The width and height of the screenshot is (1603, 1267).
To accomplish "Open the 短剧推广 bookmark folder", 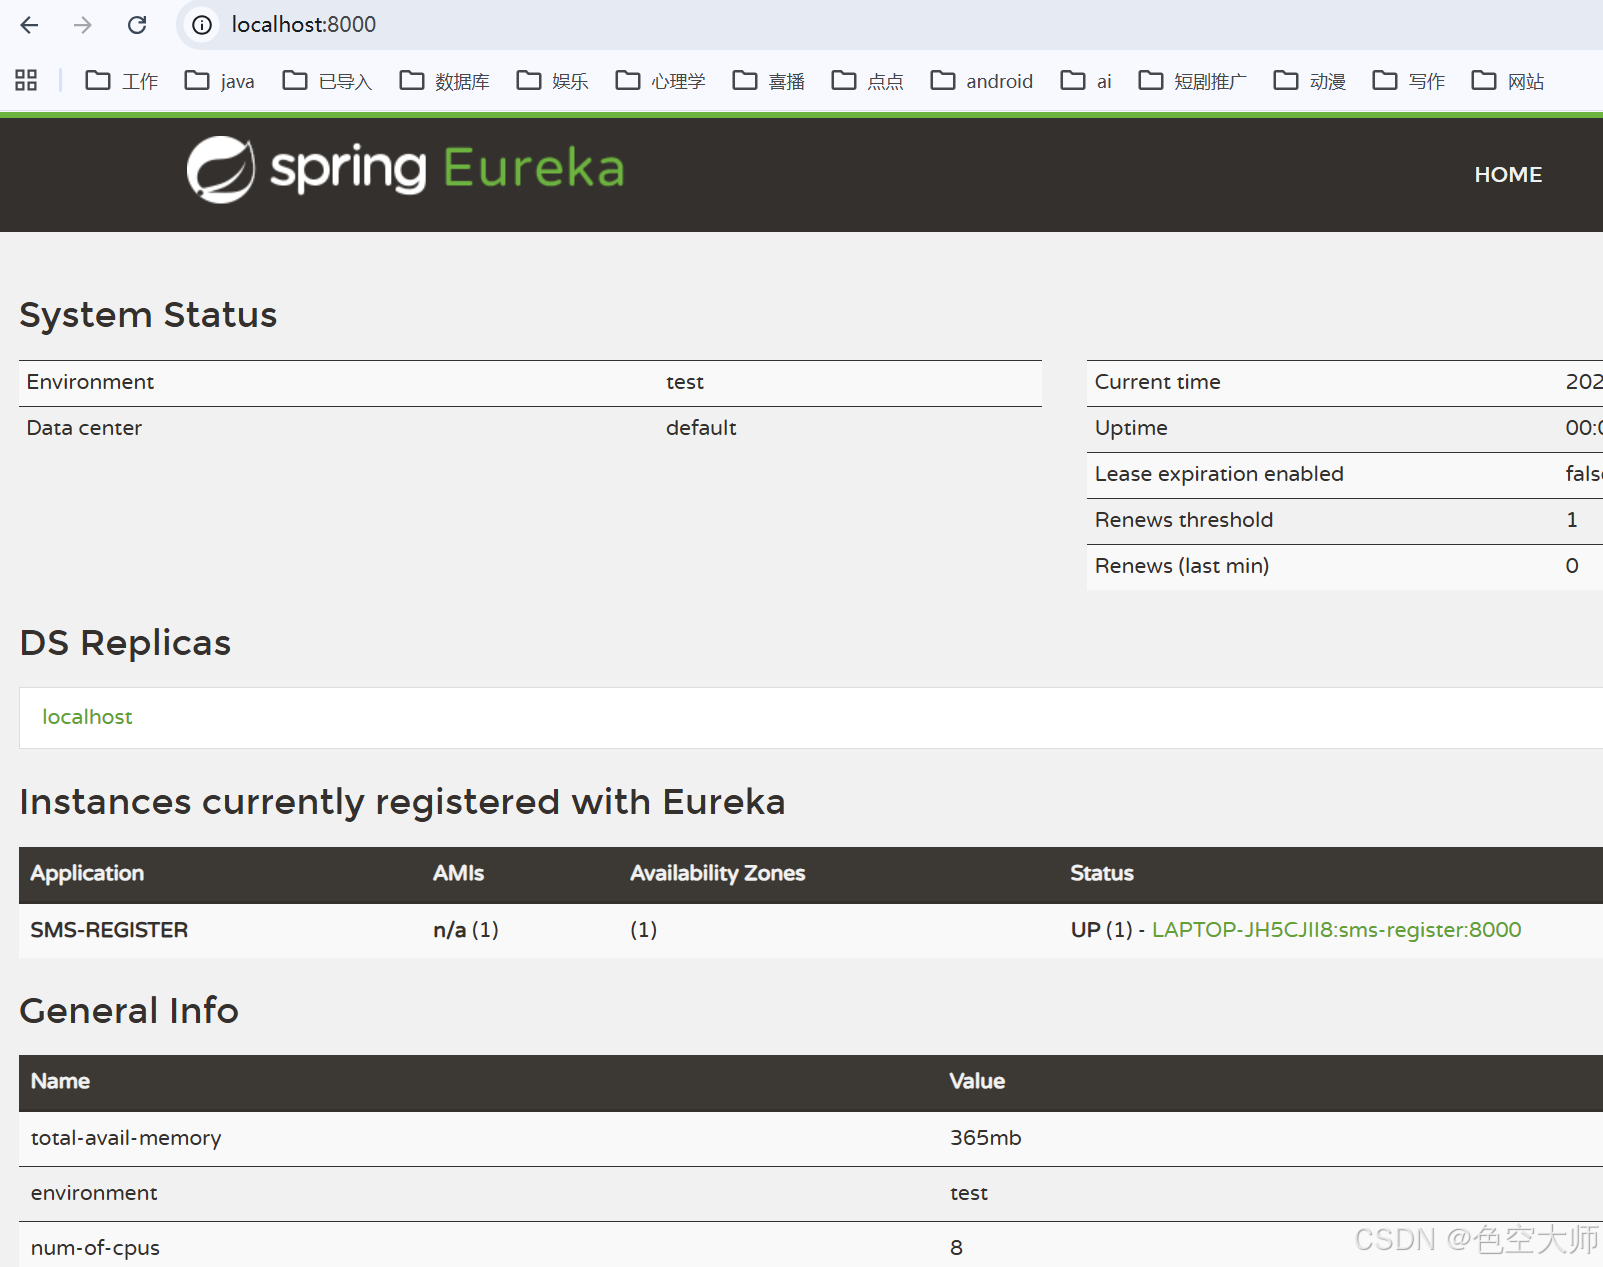I will click(1192, 80).
